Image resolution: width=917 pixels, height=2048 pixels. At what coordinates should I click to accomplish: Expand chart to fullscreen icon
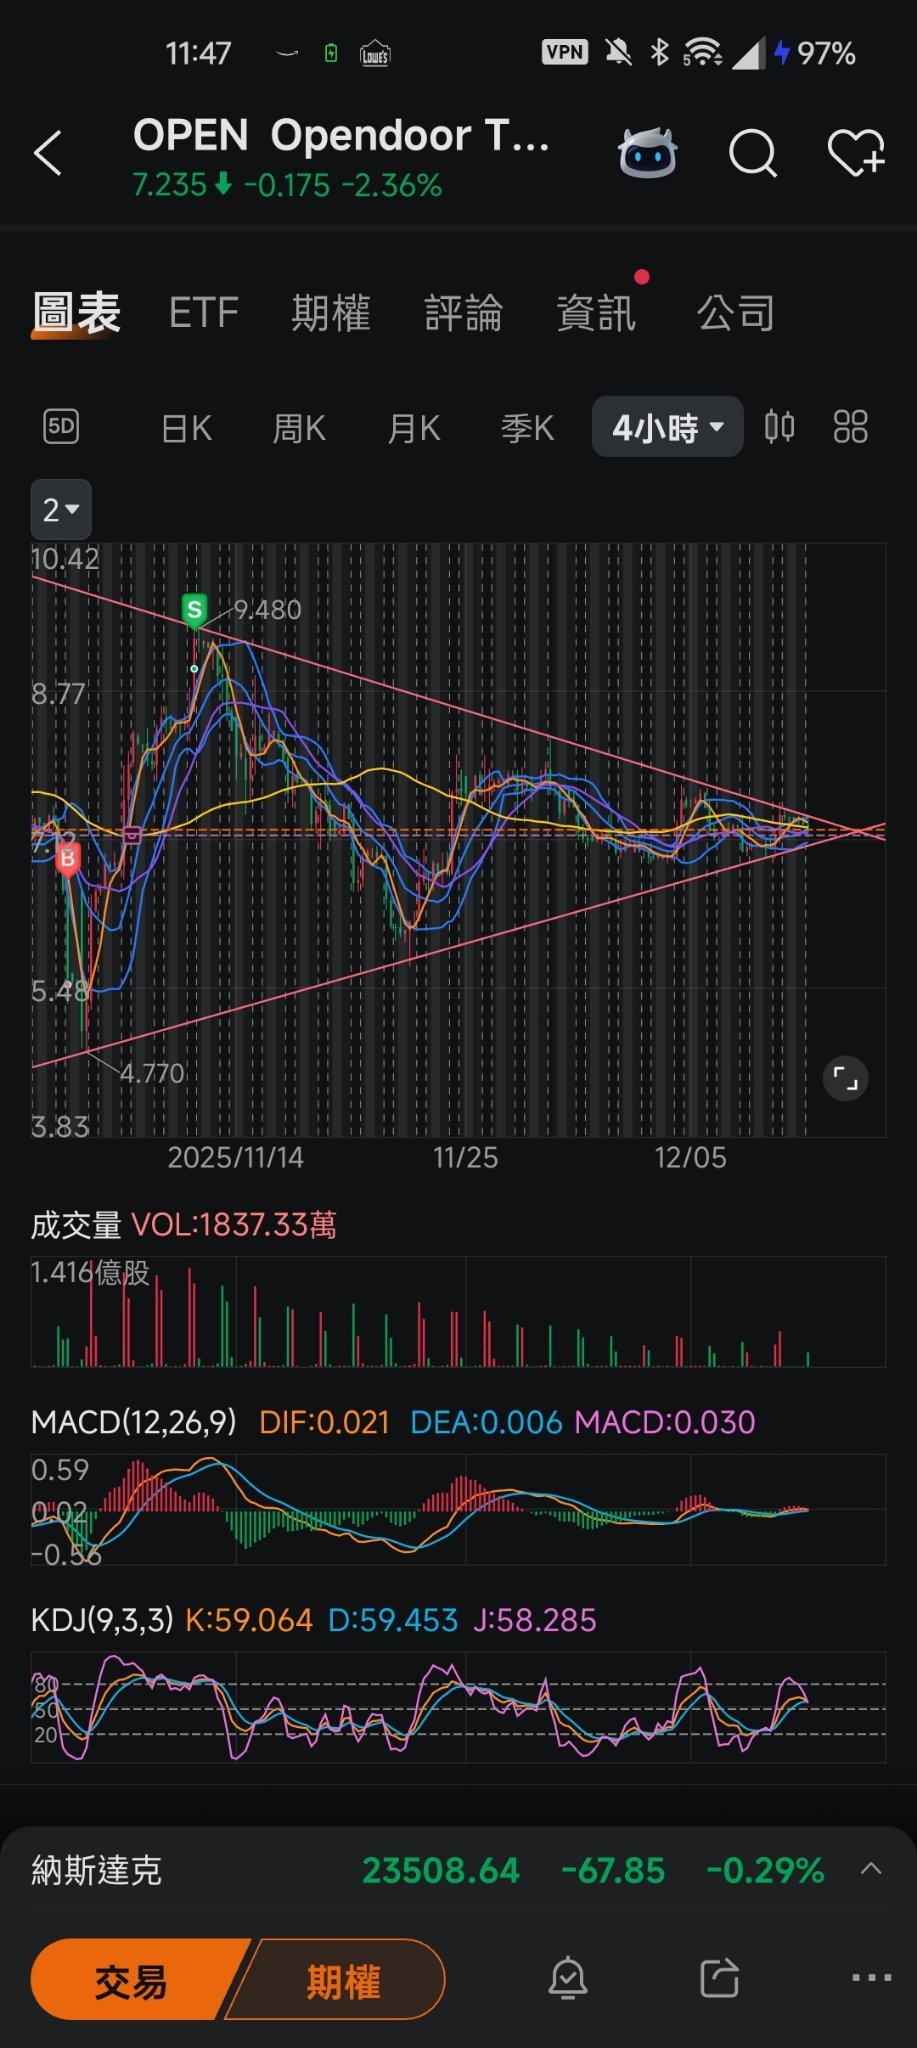coord(845,1079)
